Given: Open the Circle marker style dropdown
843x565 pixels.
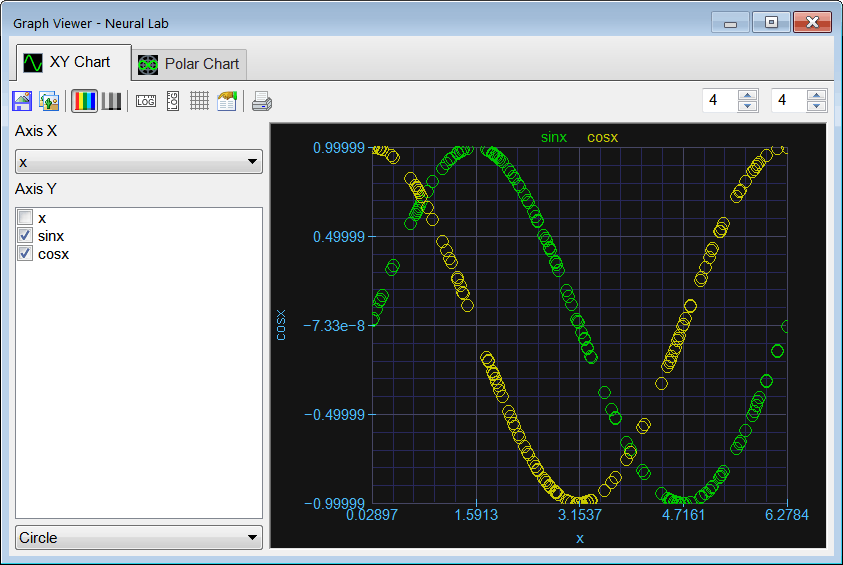Looking at the screenshot, I should coord(139,538).
